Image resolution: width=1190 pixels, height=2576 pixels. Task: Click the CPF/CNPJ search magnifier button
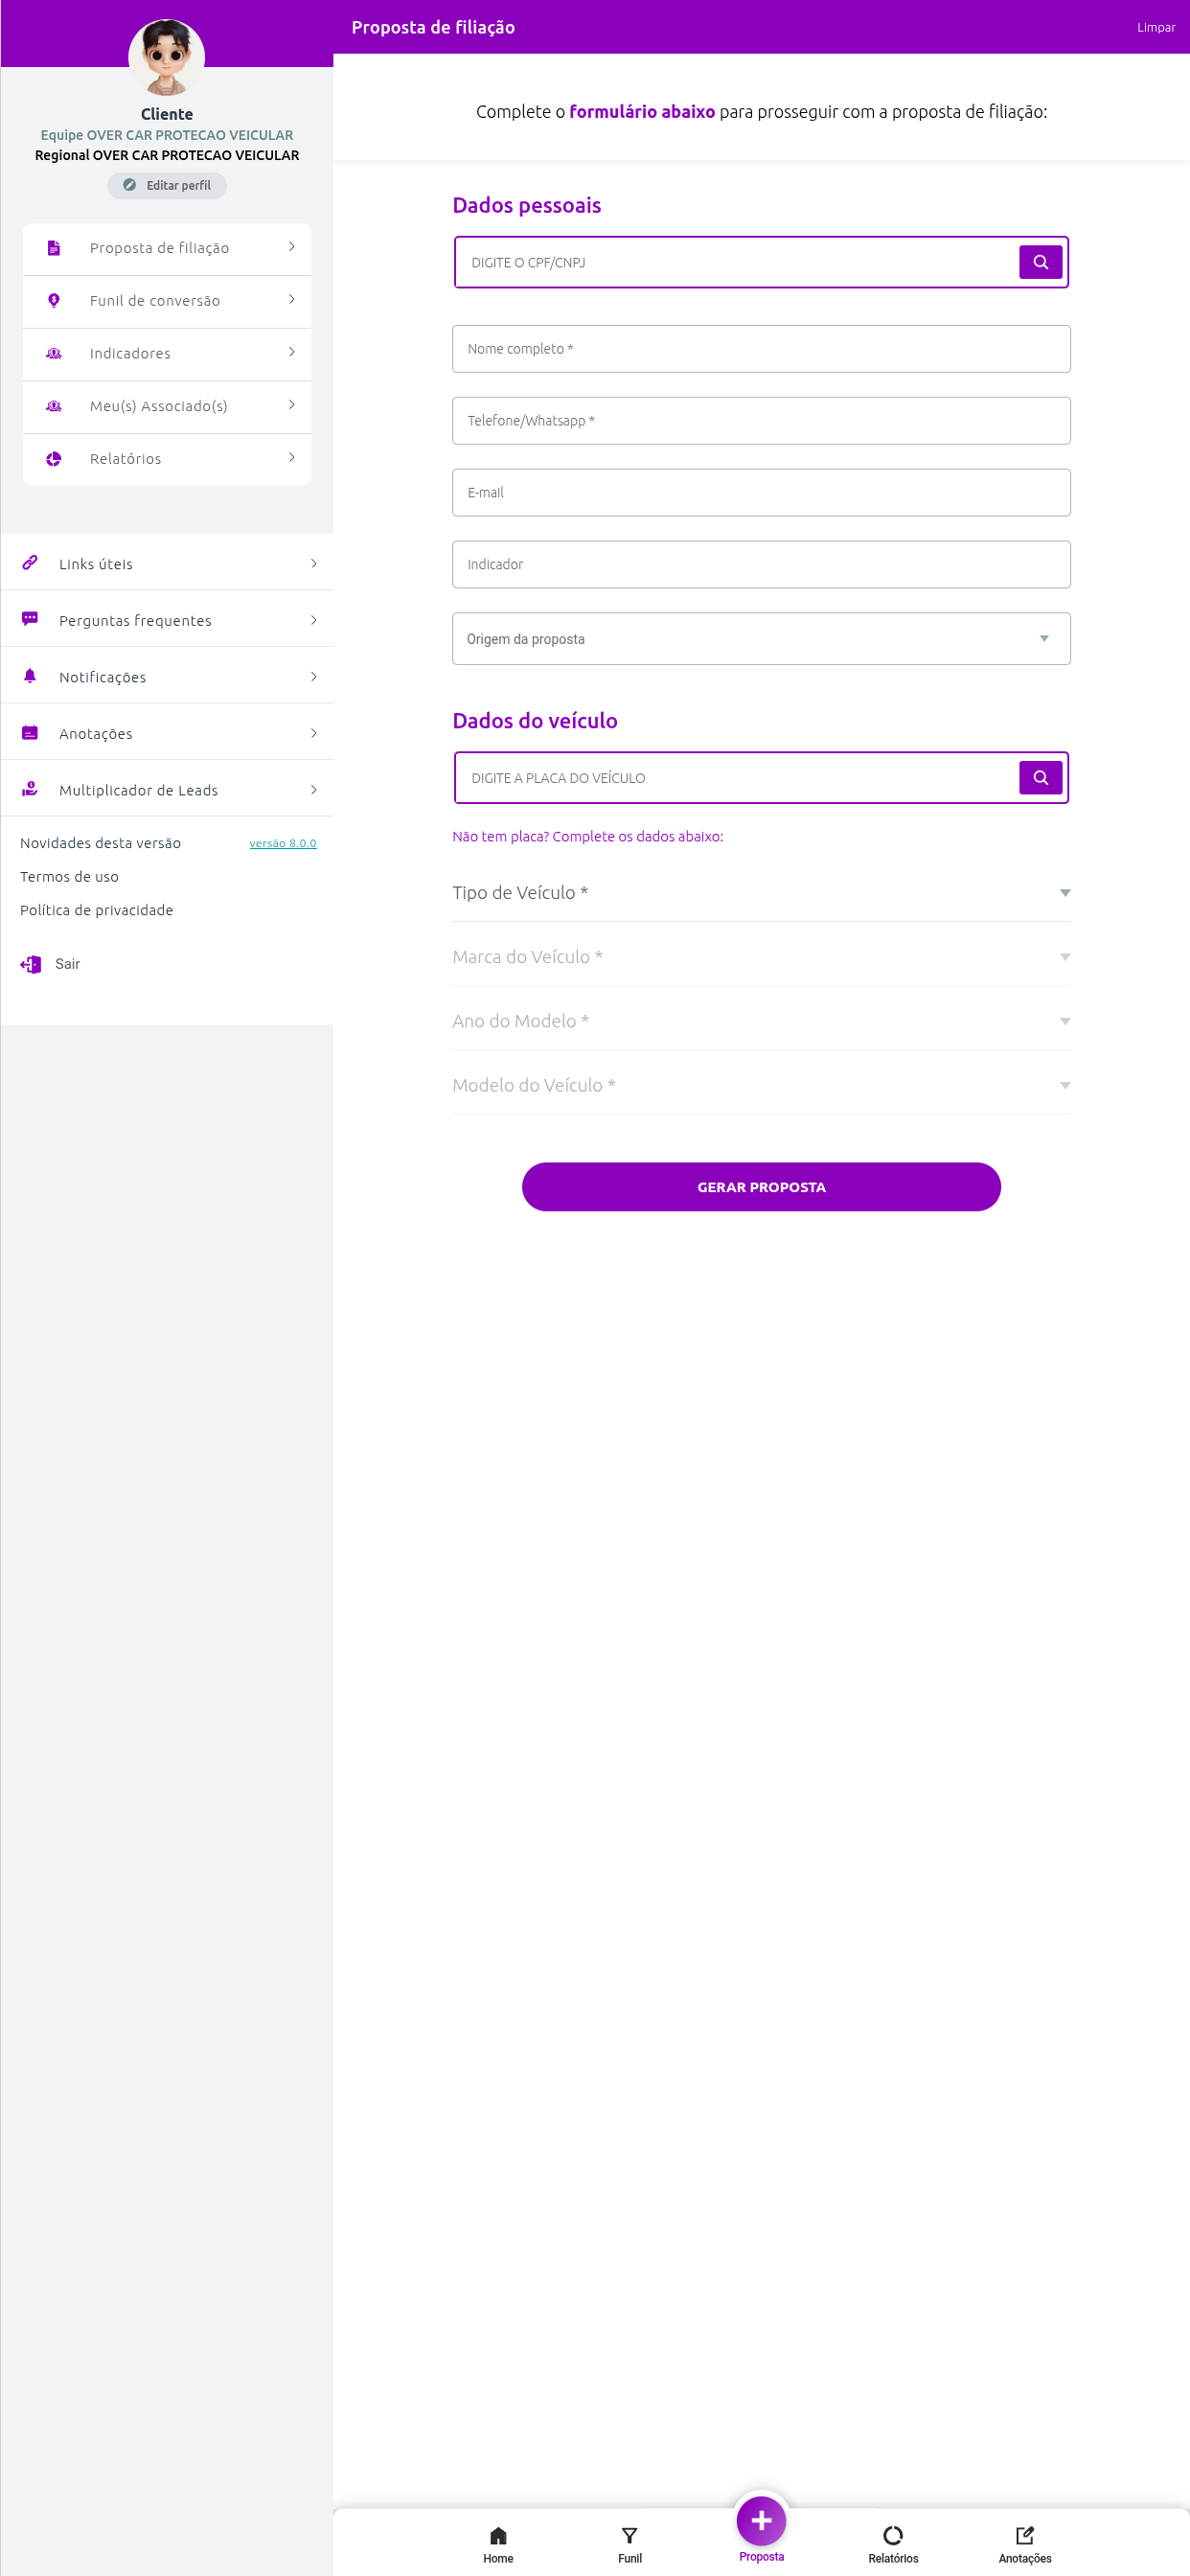tap(1040, 262)
